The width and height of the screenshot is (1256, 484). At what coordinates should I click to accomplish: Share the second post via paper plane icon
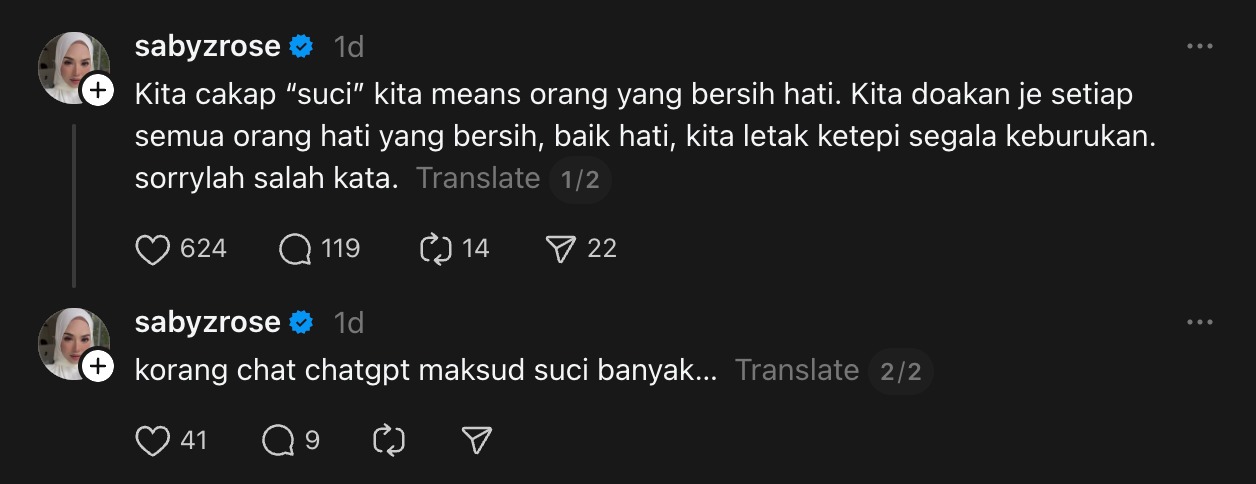[478, 440]
